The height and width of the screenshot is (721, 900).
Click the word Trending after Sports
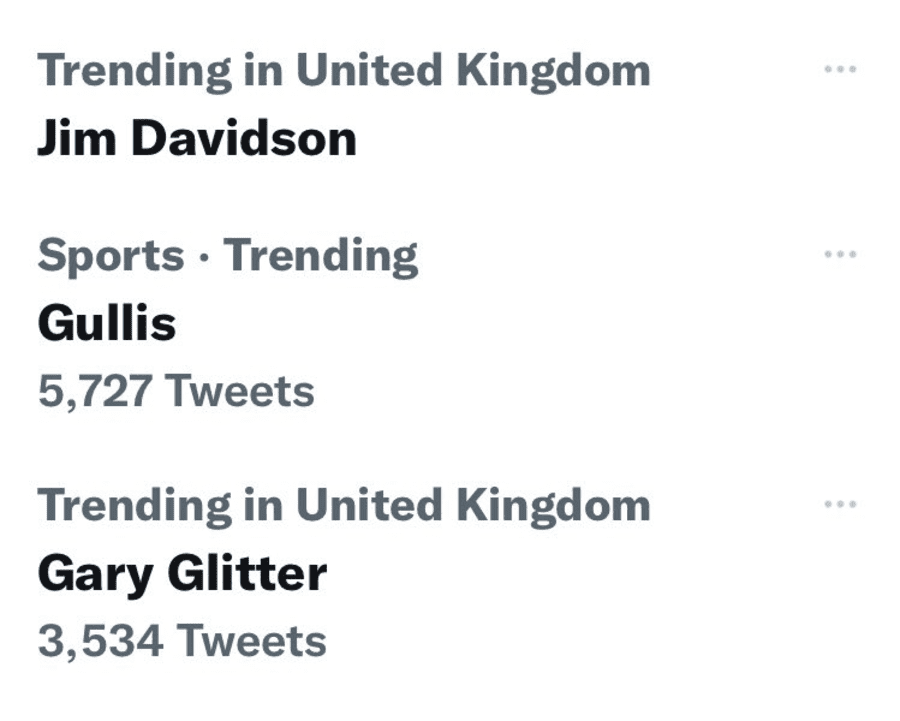coord(321,256)
